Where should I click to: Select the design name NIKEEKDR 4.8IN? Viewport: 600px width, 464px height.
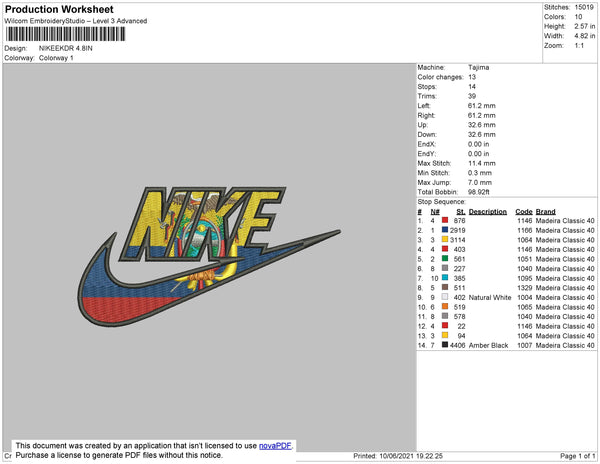click(x=65, y=48)
